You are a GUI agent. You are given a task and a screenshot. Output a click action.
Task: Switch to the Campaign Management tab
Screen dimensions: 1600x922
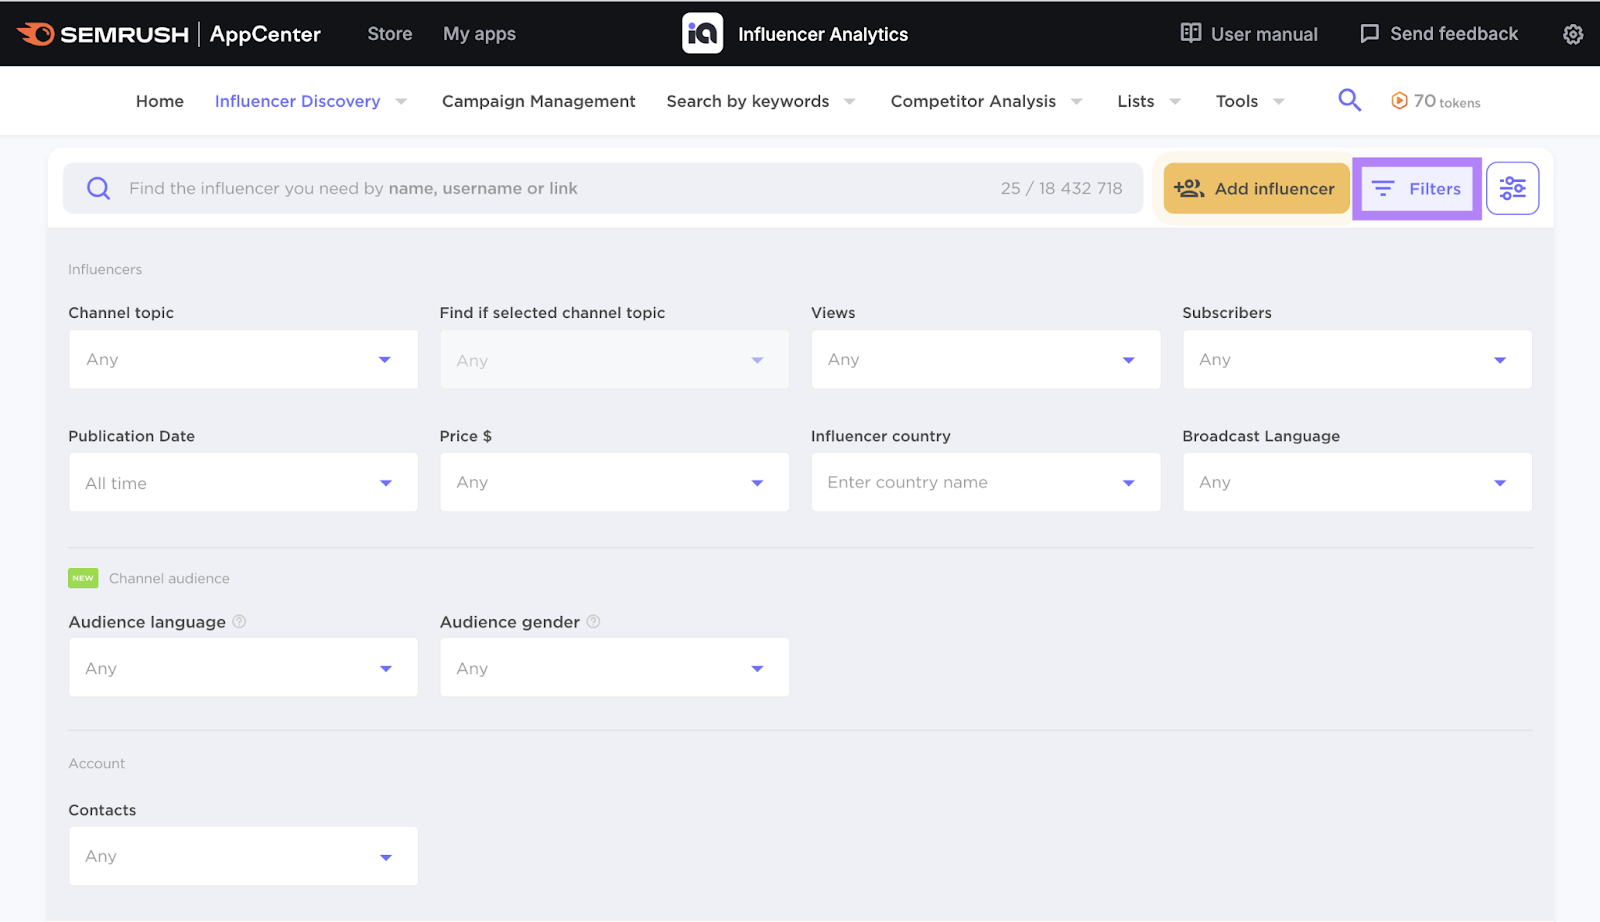(x=538, y=100)
